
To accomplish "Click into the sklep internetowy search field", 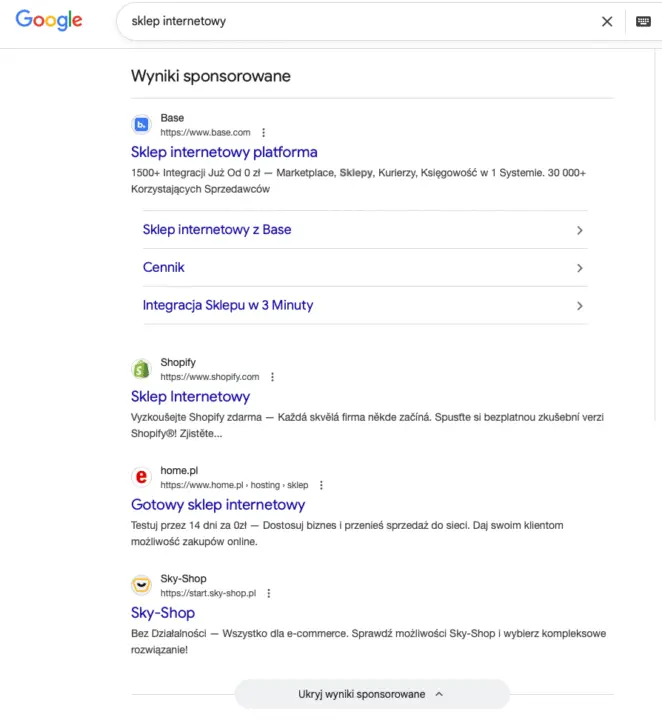I will click(x=350, y=21).
